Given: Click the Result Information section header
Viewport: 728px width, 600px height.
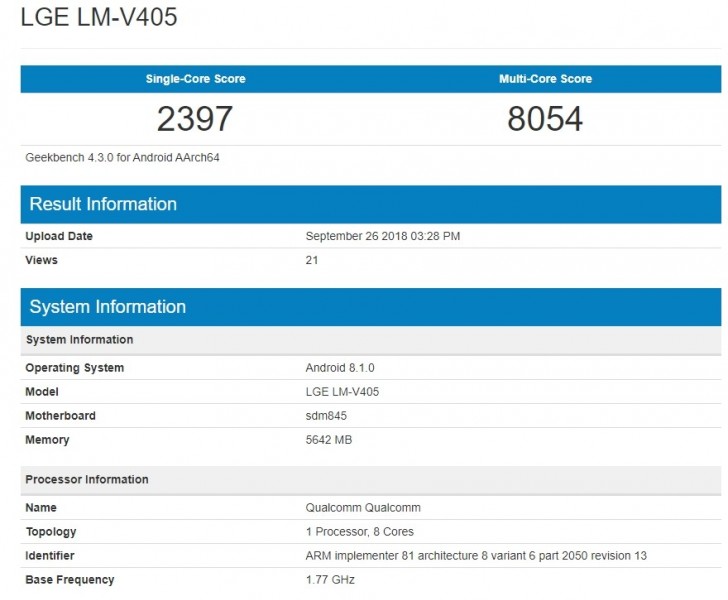Looking at the screenshot, I should (103, 204).
